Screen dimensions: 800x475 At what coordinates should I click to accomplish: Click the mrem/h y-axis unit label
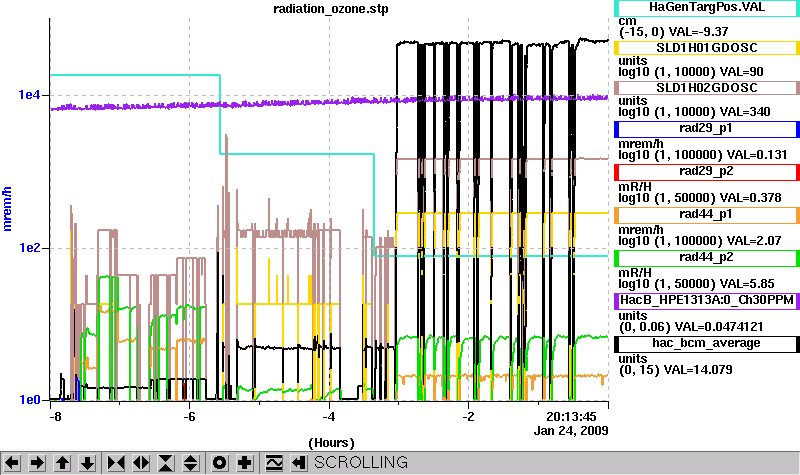coord(7,209)
